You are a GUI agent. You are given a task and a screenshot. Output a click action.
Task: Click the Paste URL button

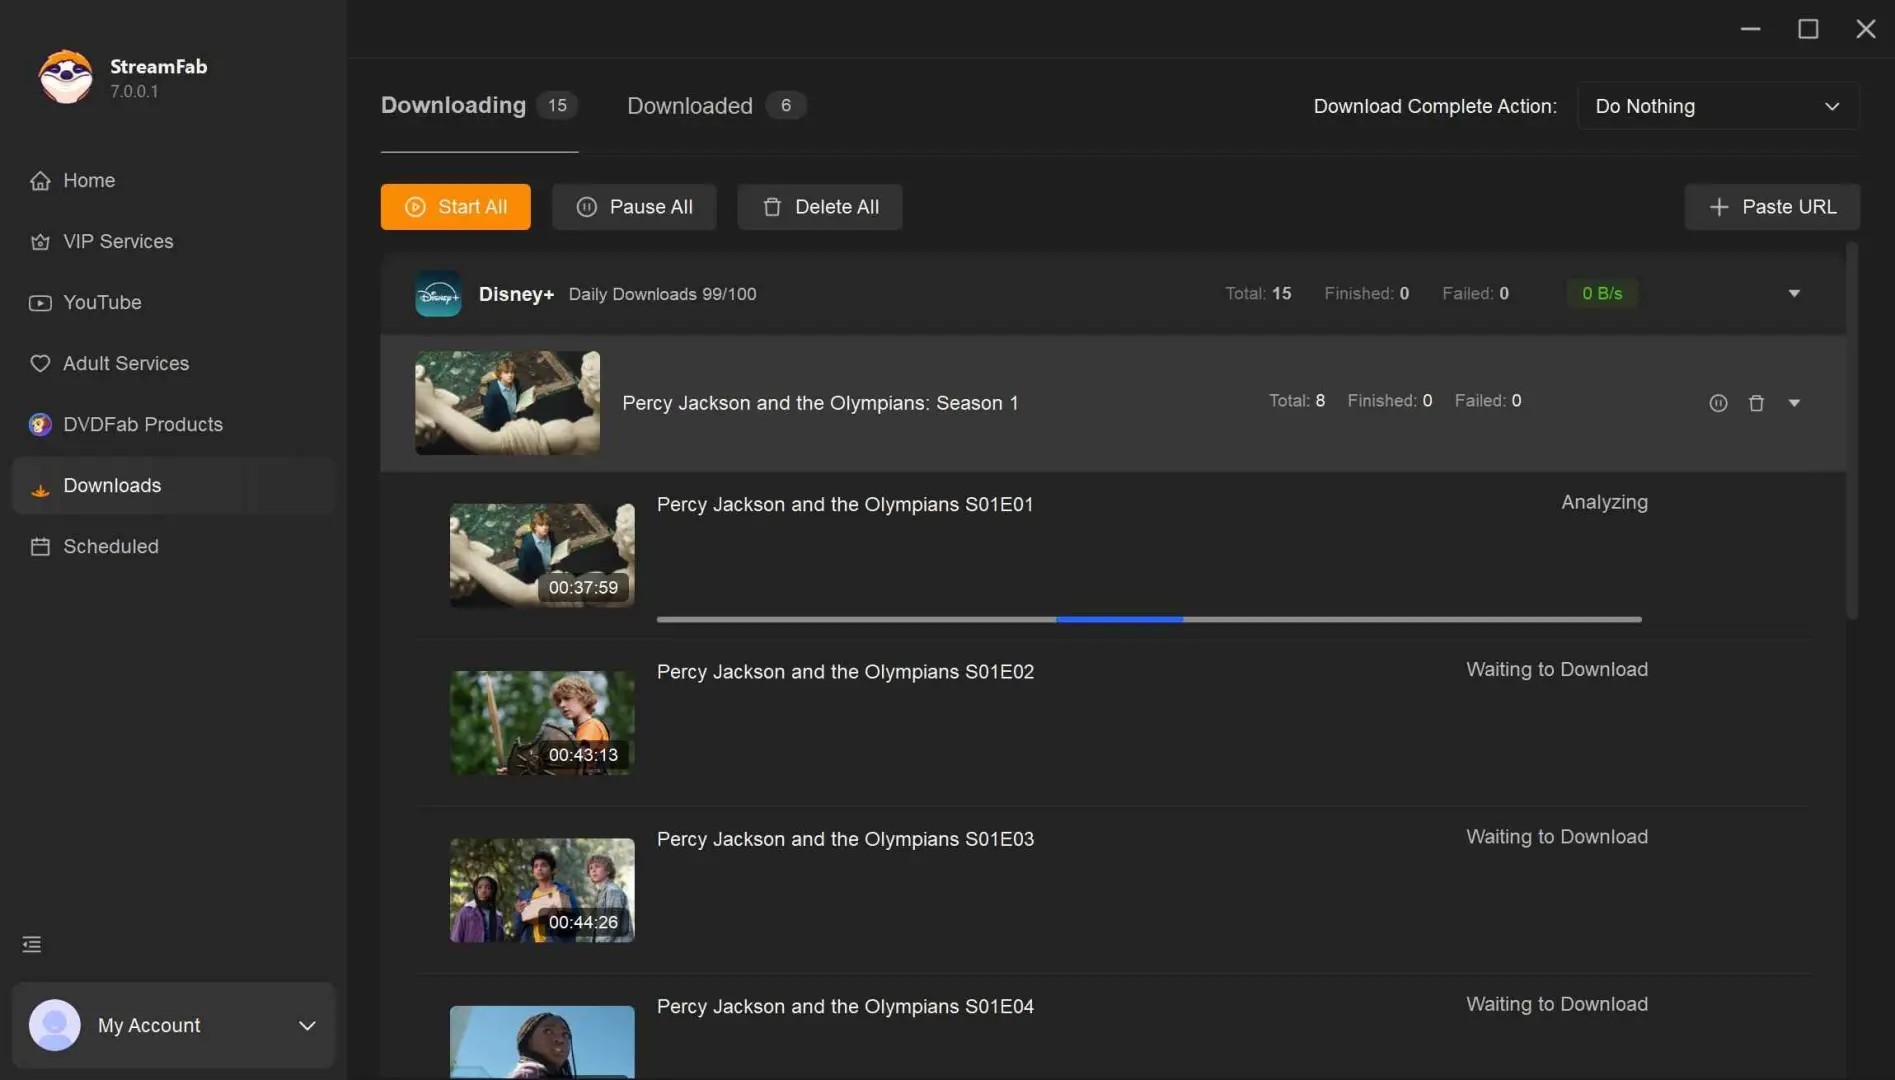(x=1771, y=207)
